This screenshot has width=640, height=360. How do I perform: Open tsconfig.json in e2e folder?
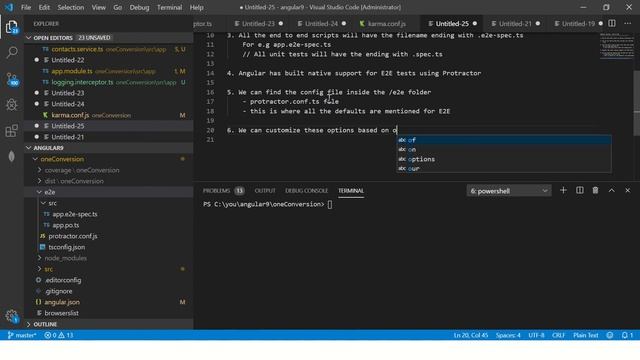tap(67, 247)
